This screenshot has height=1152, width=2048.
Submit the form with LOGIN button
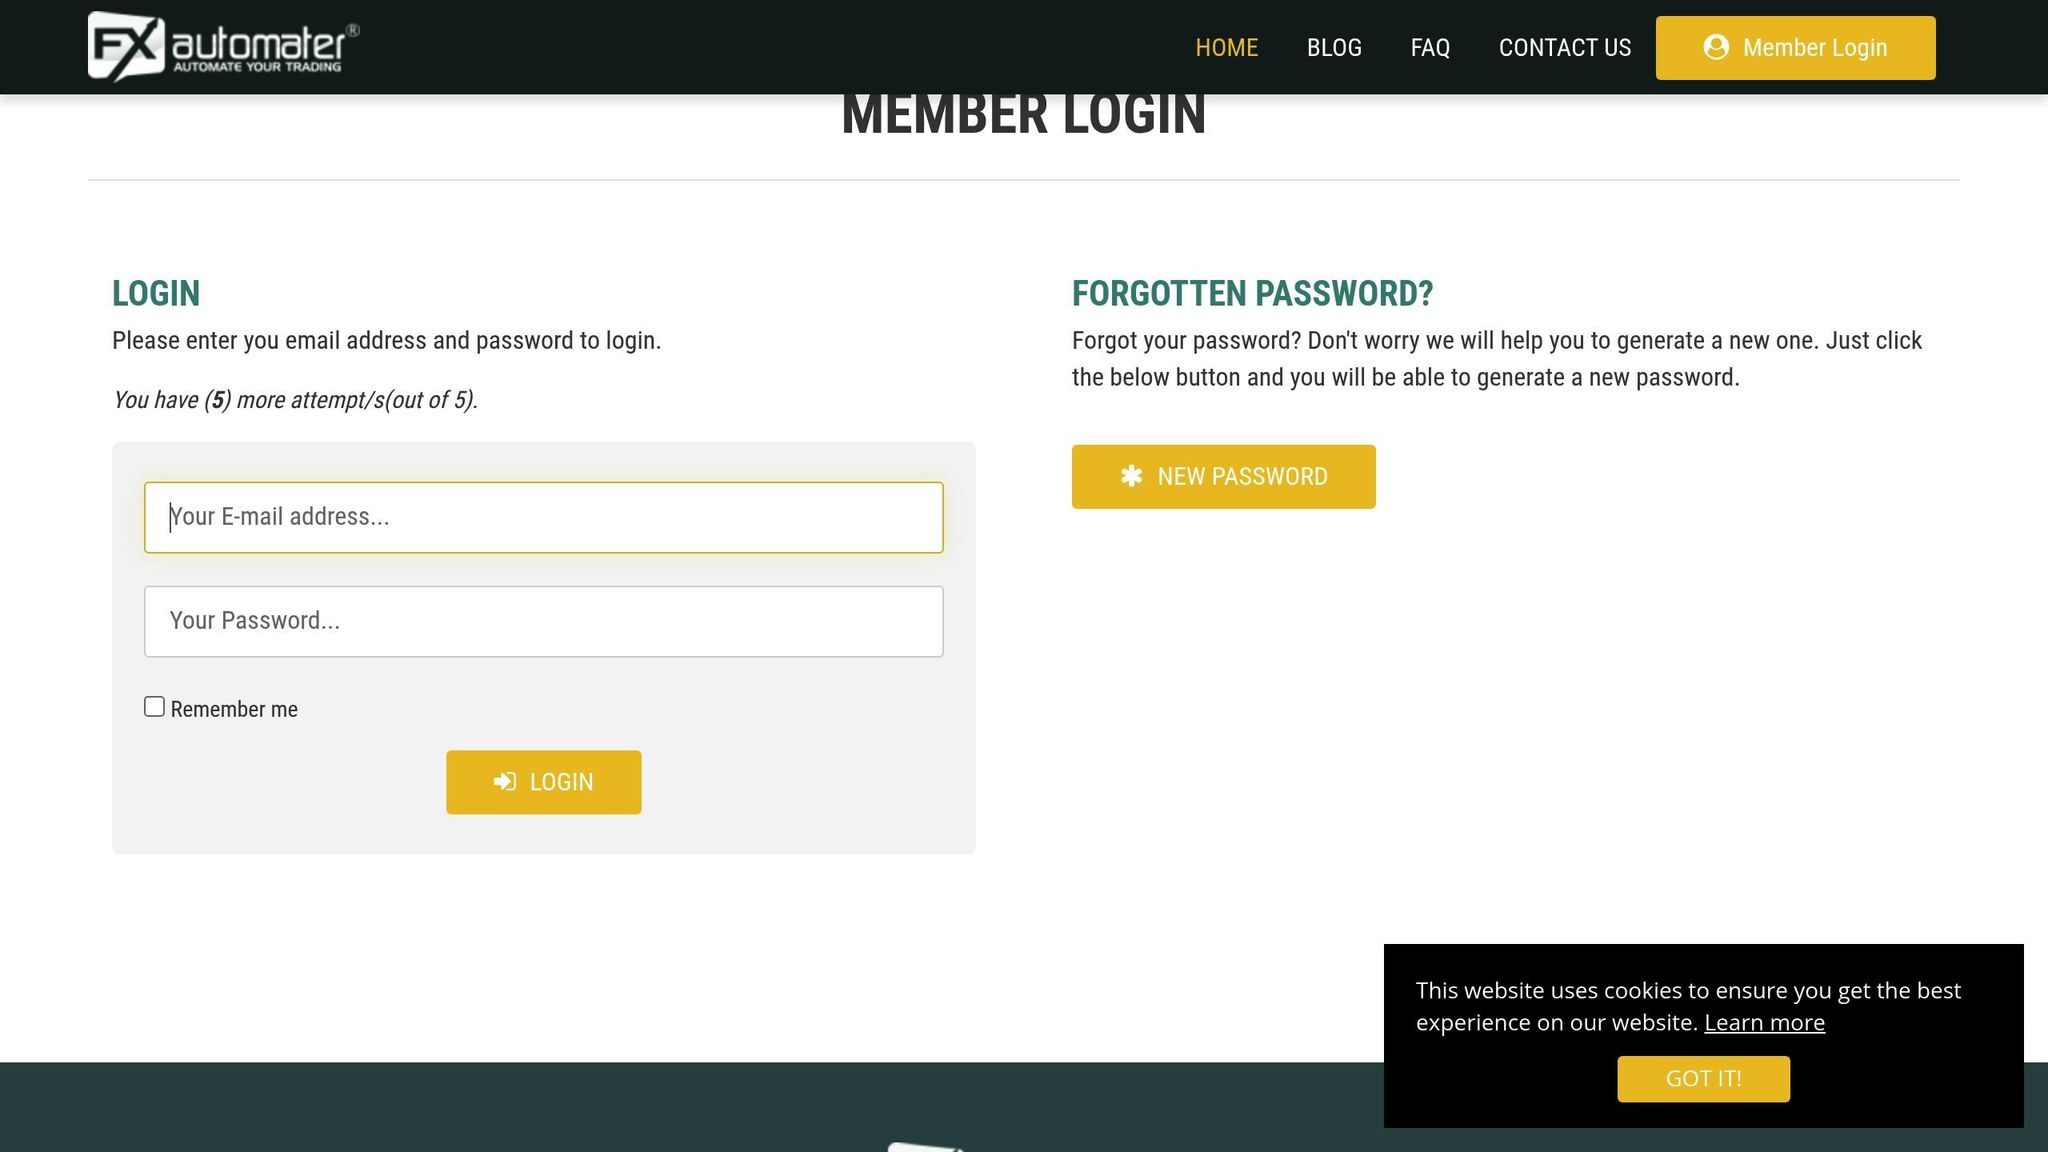[543, 782]
